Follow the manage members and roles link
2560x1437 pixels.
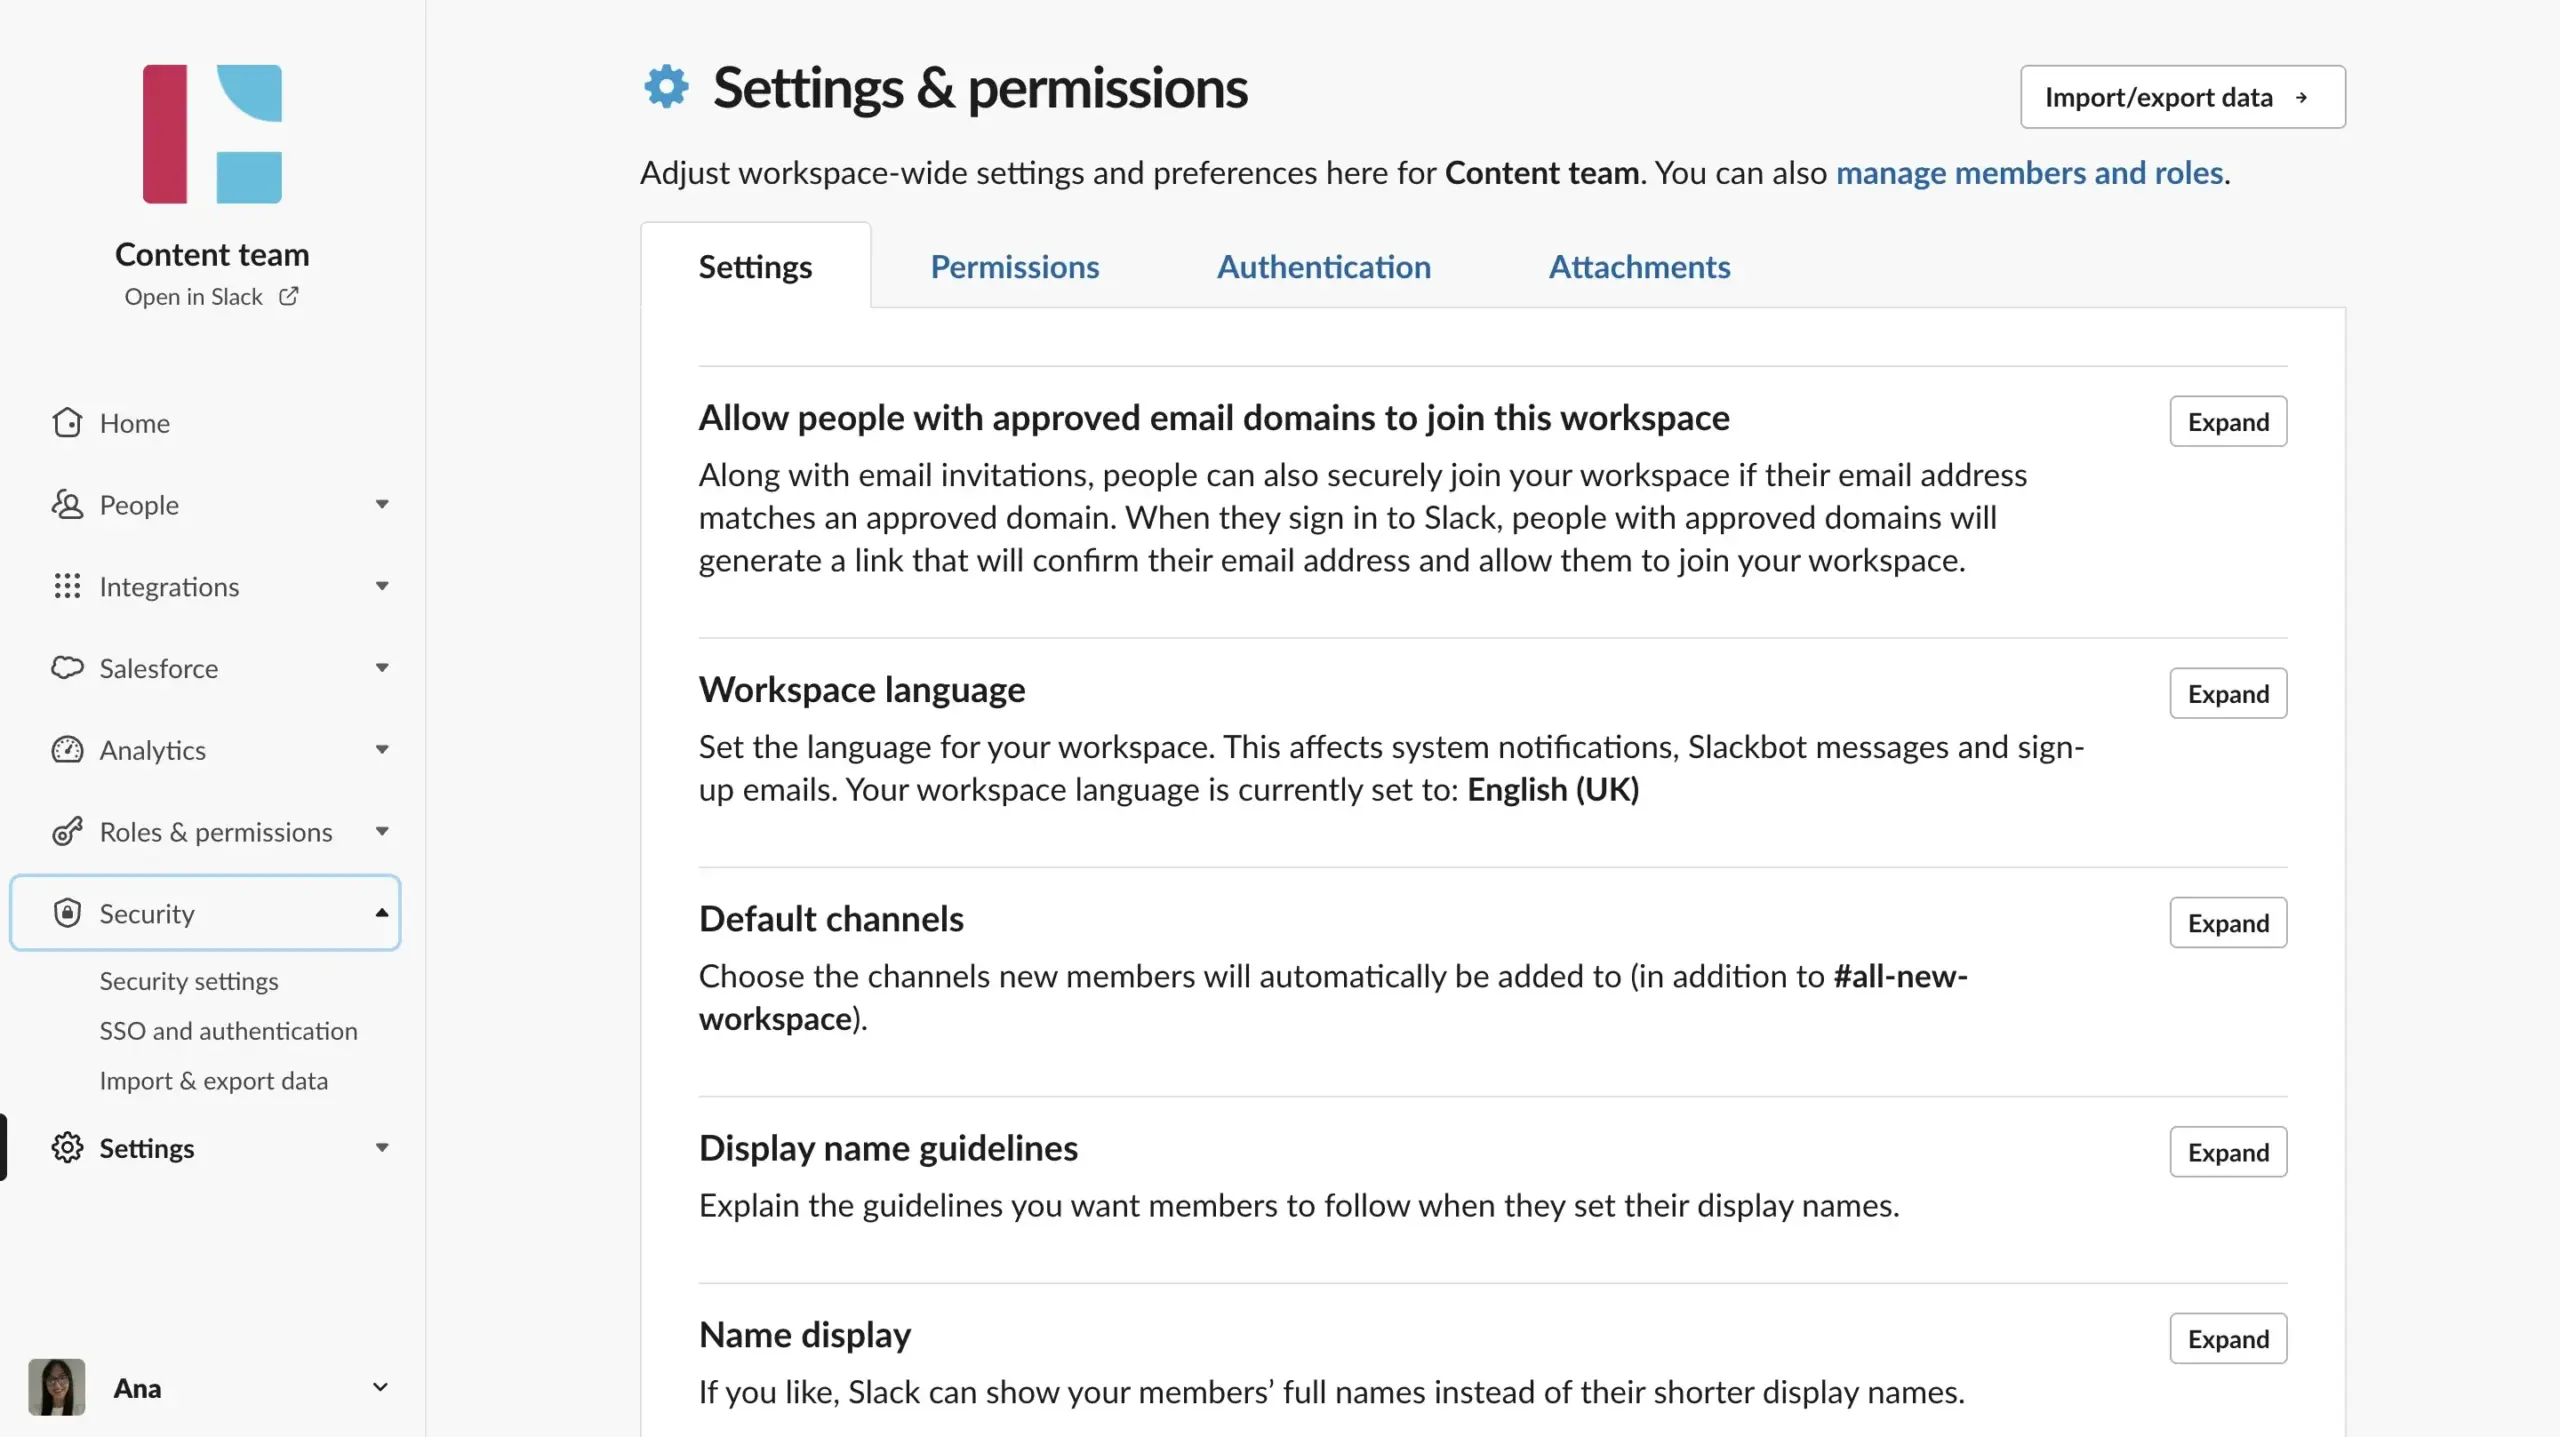2029,173
